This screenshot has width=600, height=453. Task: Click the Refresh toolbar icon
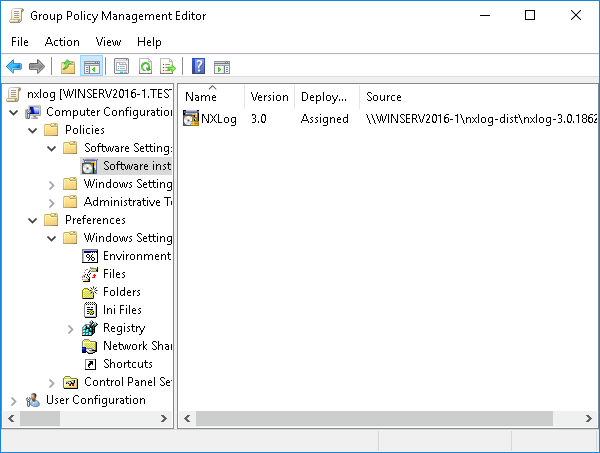point(145,67)
